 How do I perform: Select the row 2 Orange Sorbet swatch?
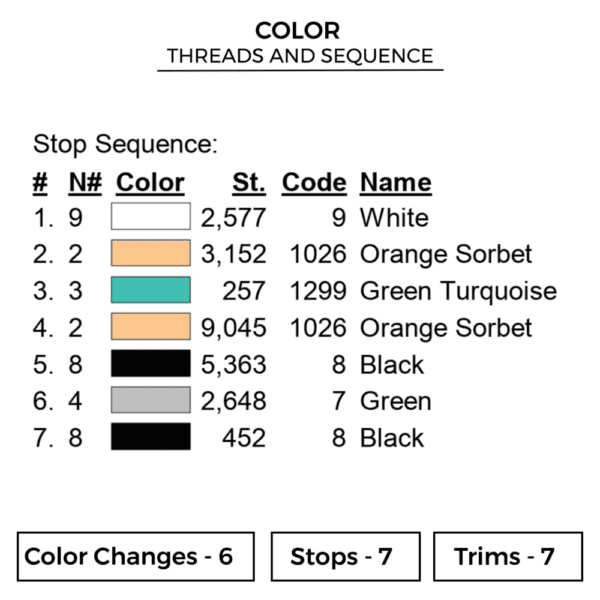click(150, 254)
